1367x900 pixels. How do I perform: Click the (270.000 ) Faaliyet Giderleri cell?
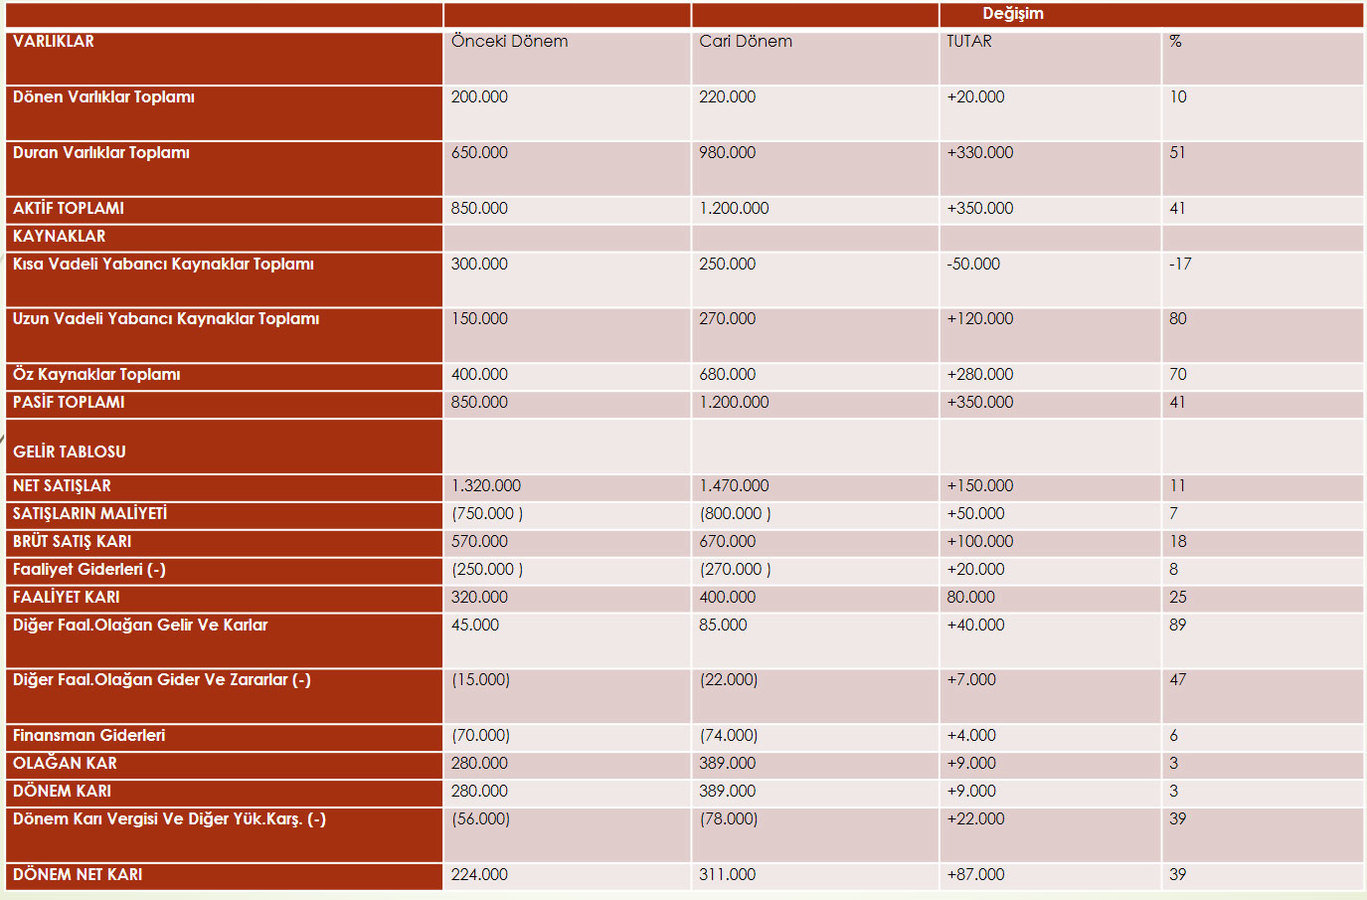point(735,570)
